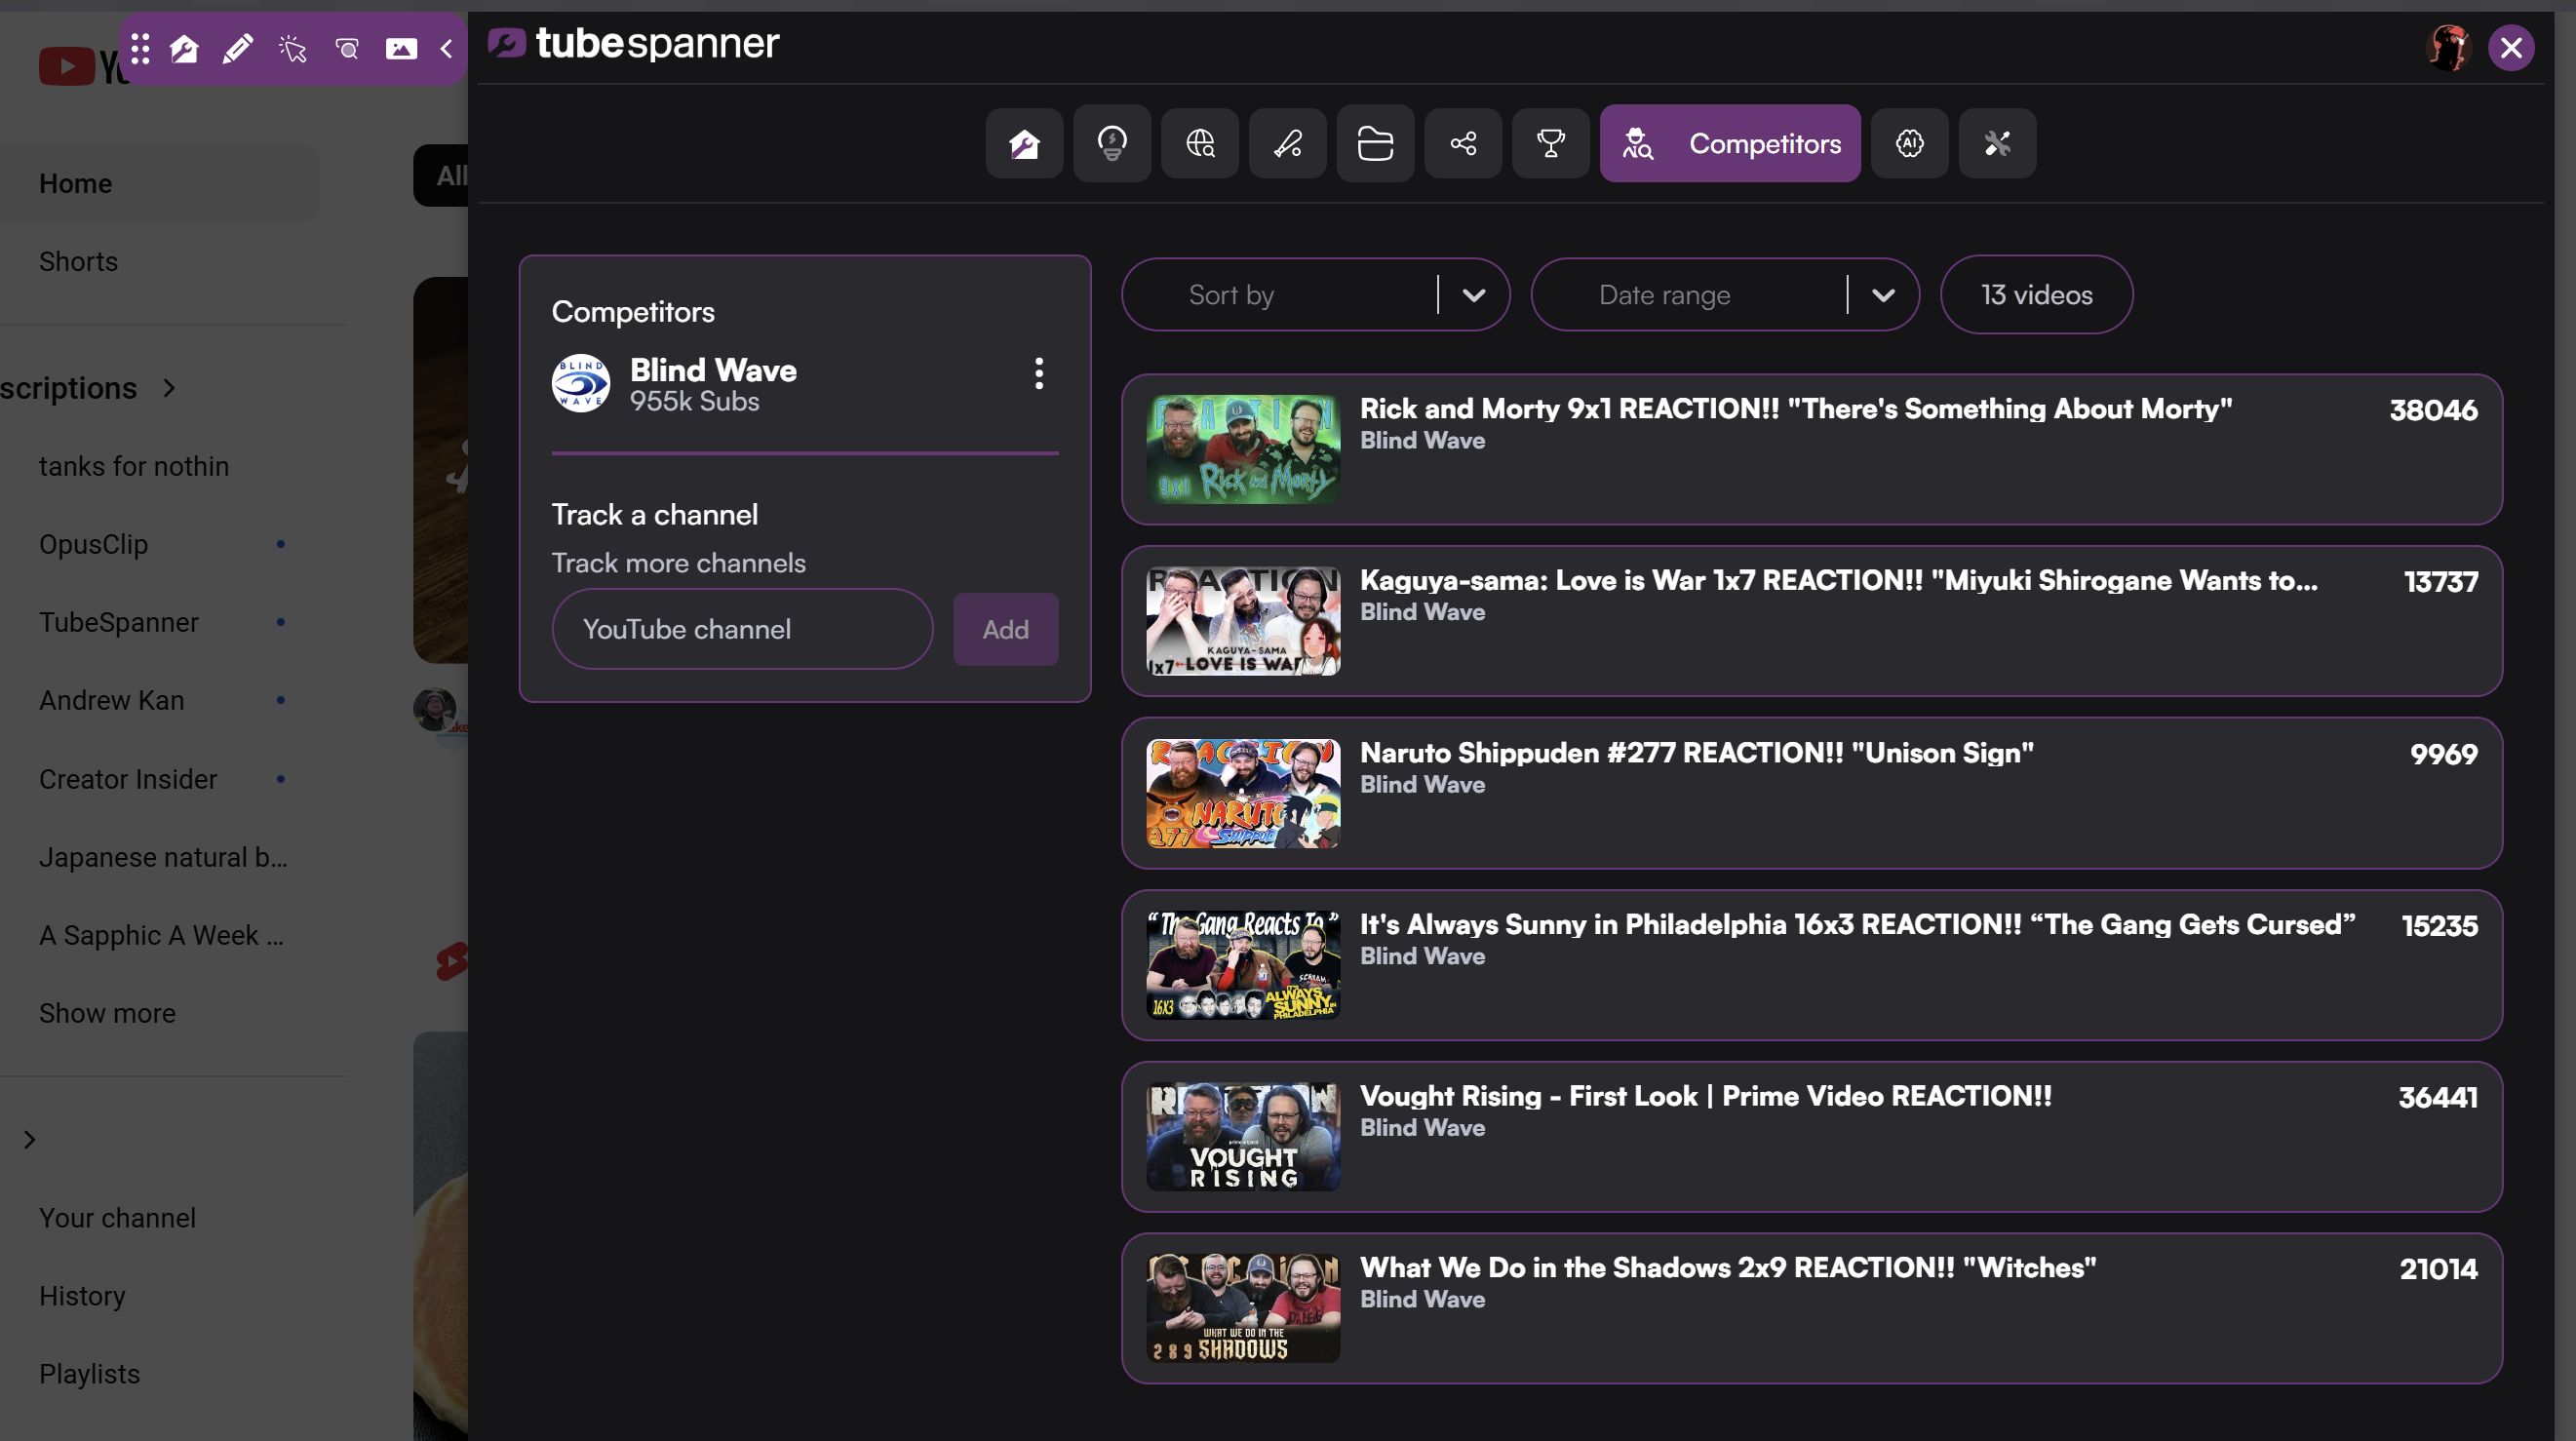Open the Naruto Shippuden #277 thumbnail
2576x1441 pixels.
(1244, 794)
